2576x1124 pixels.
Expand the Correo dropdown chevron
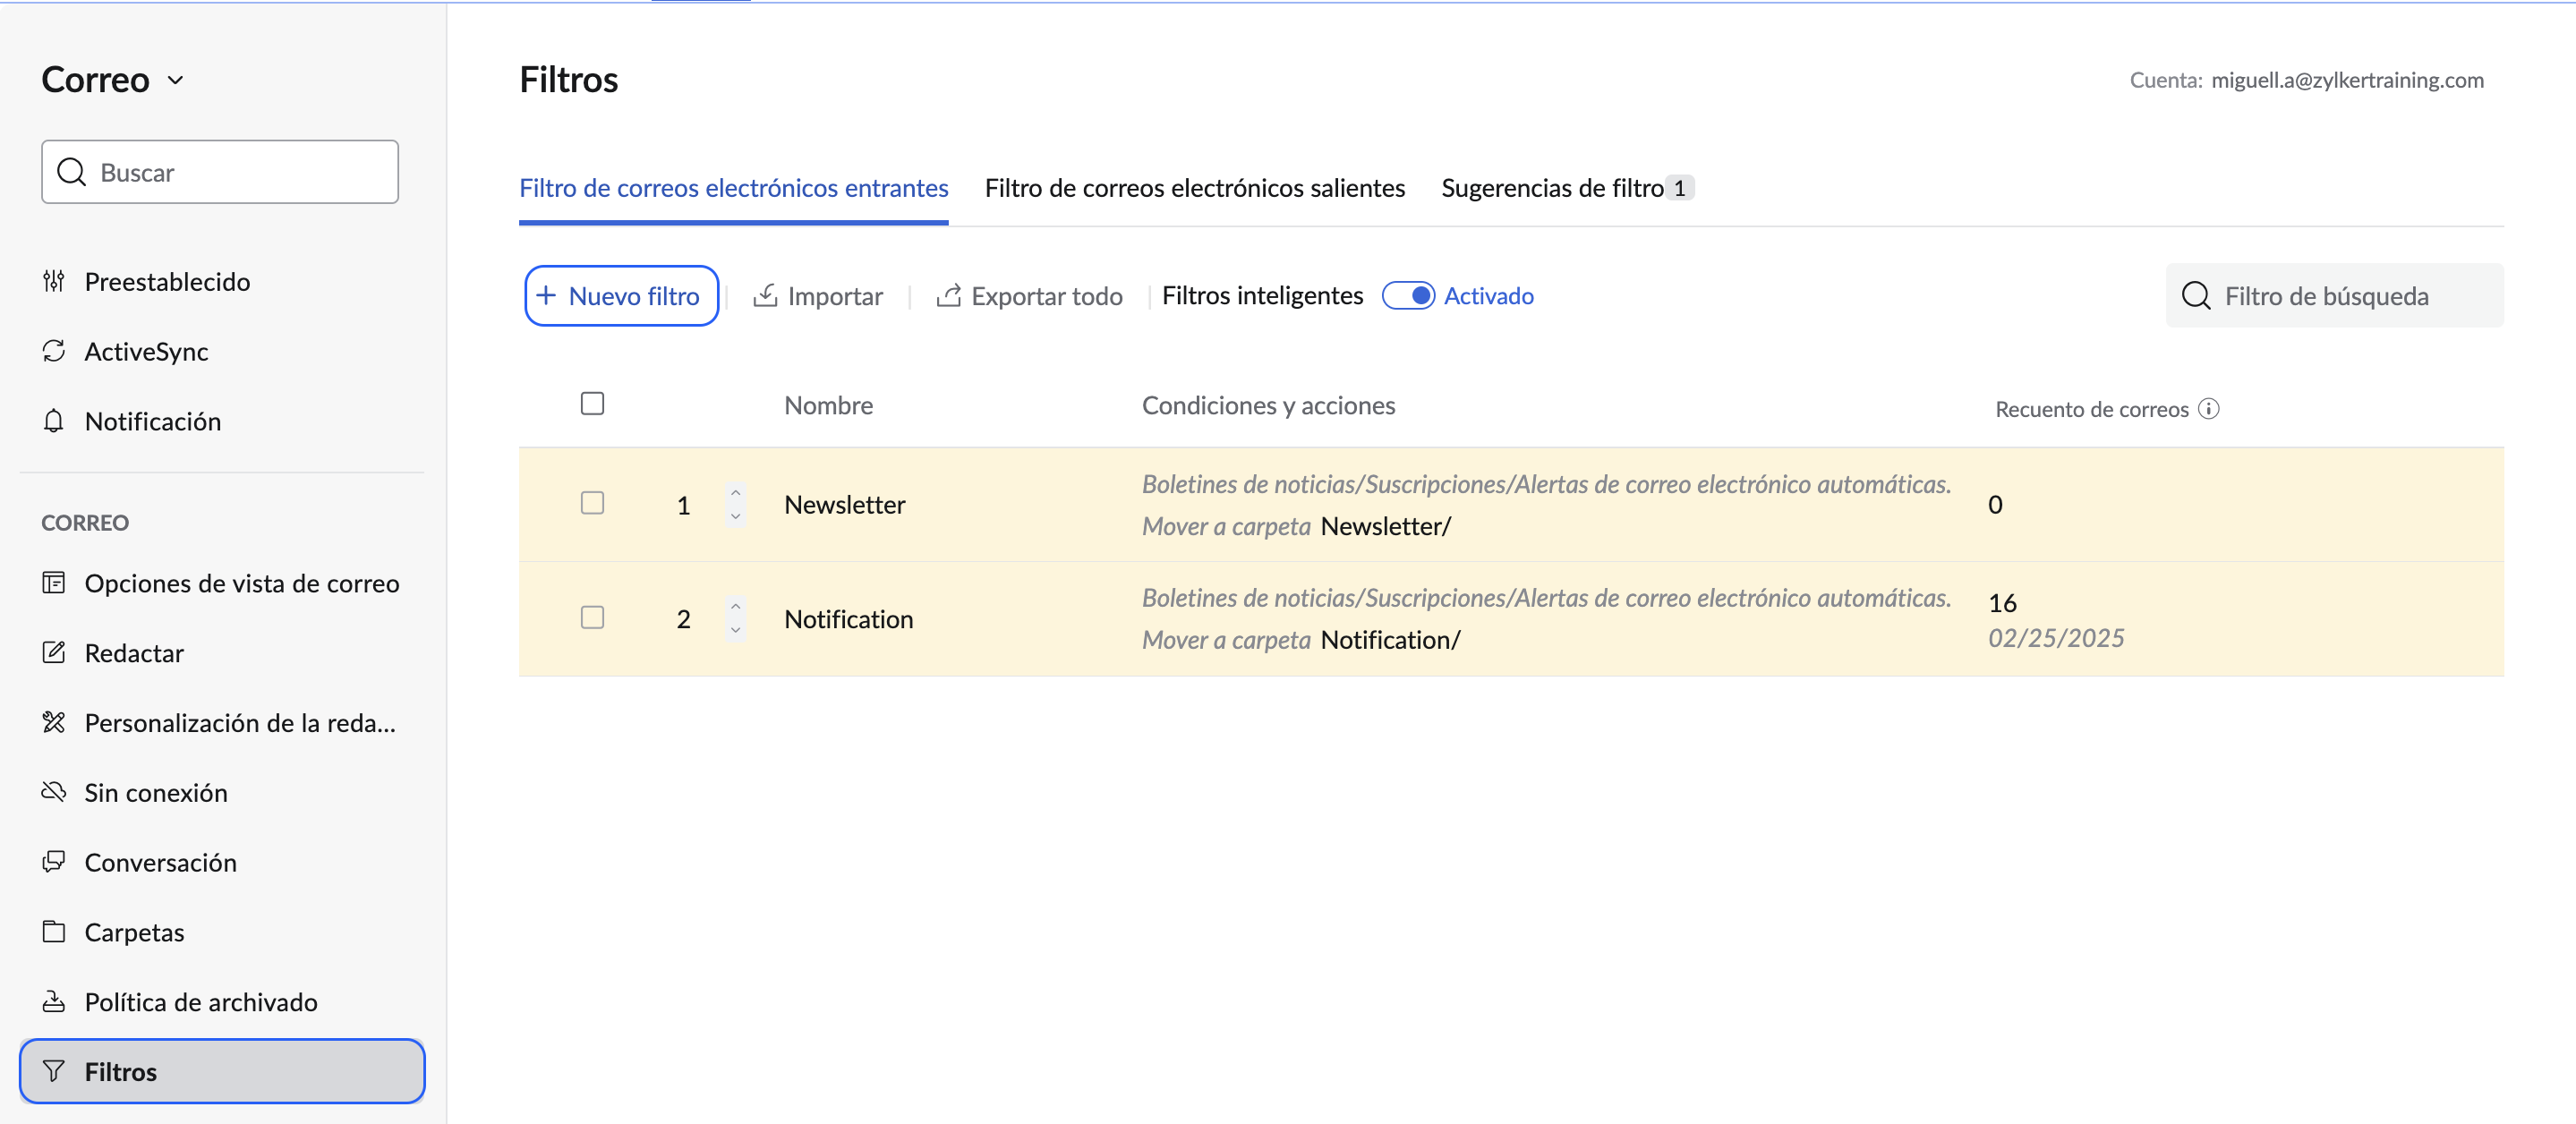176,80
